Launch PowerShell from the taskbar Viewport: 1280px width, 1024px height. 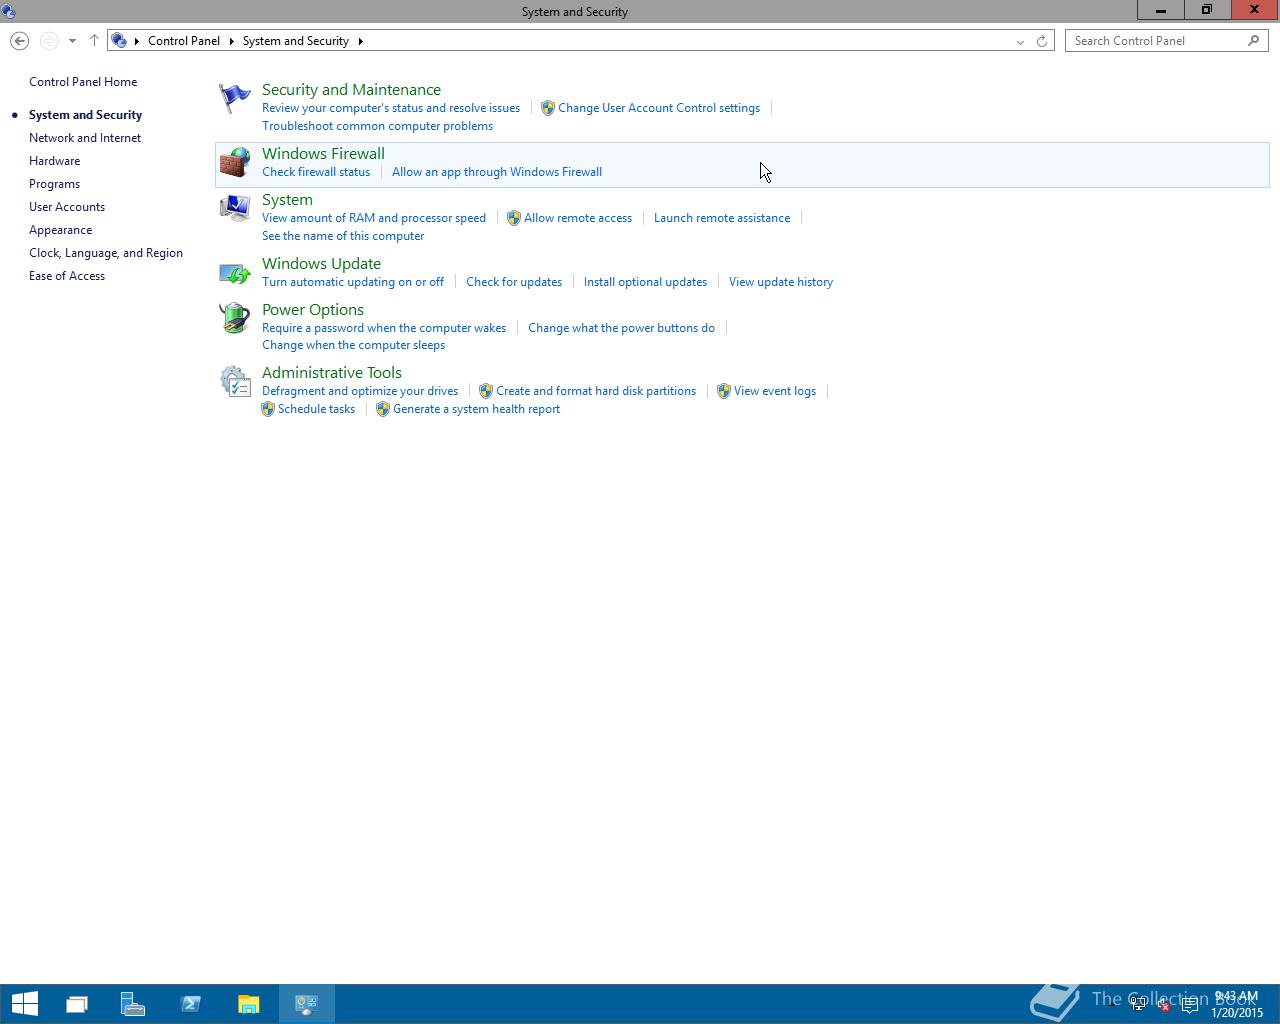pos(191,1004)
